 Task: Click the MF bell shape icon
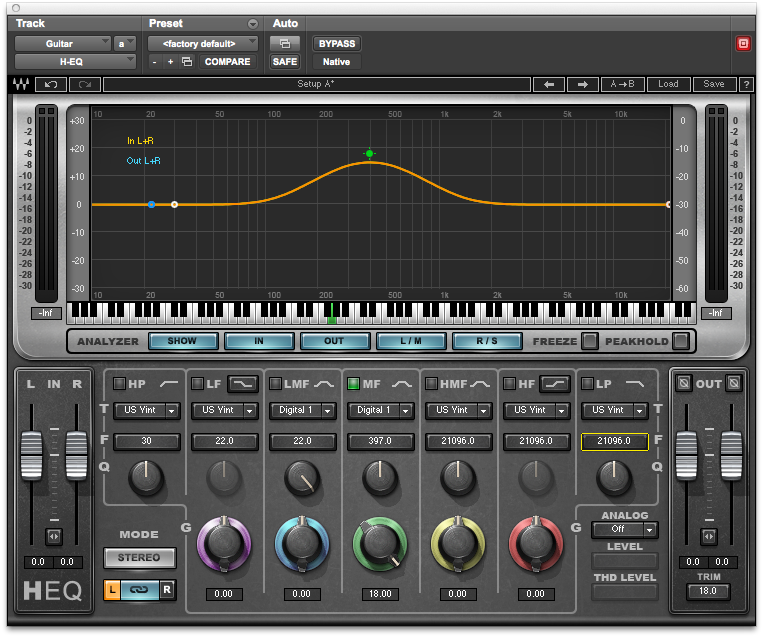[x=402, y=384]
